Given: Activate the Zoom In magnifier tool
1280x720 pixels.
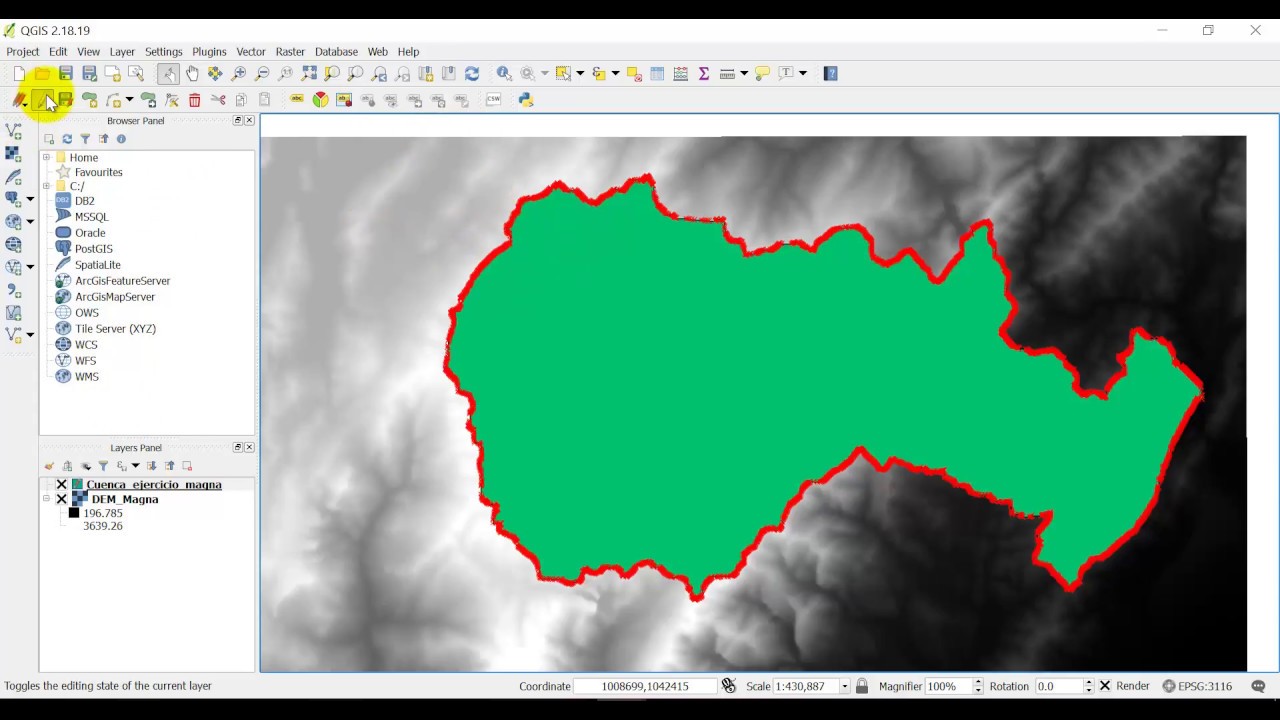Looking at the screenshot, I should click(x=239, y=74).
